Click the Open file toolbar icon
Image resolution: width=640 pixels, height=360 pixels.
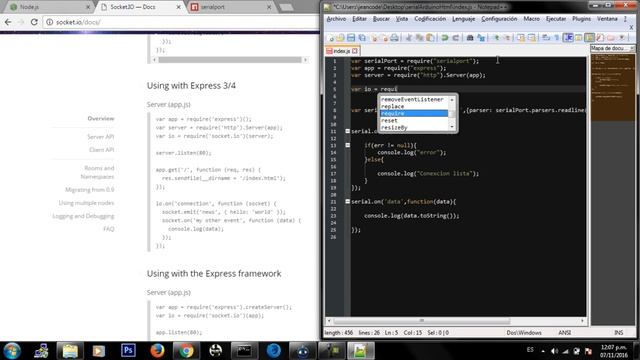pos(340,38)
